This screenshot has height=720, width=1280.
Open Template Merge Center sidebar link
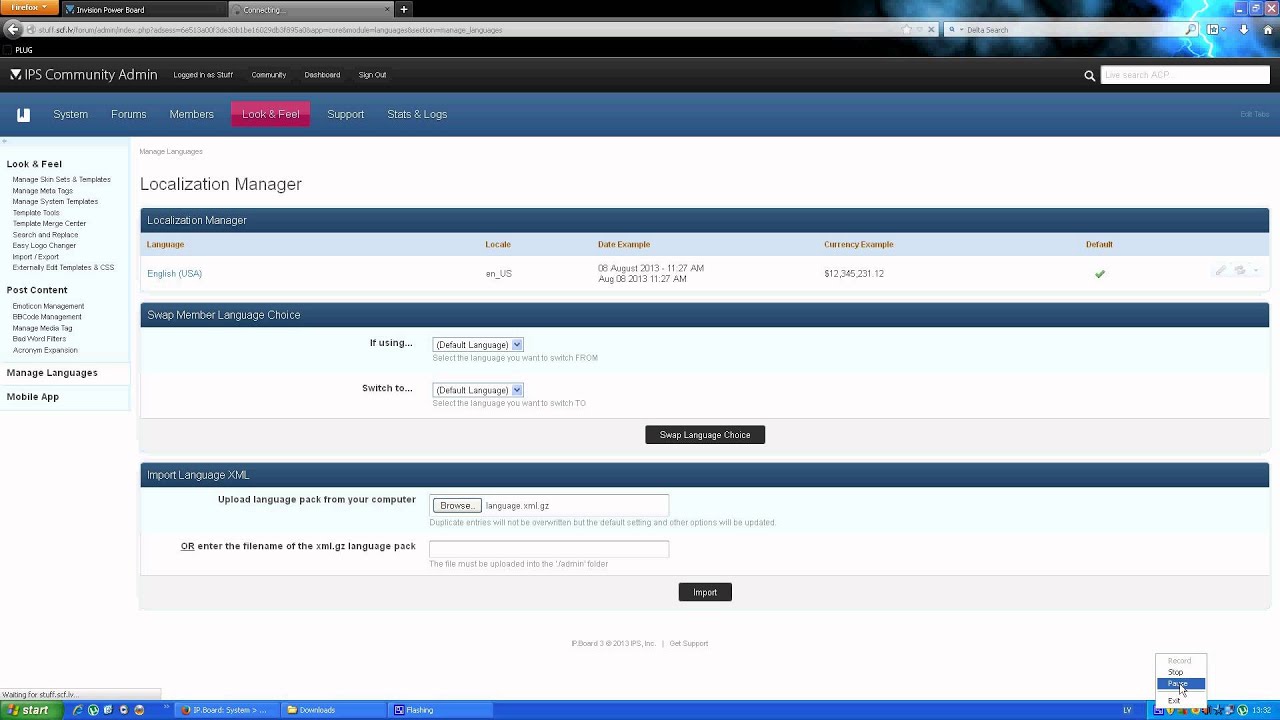click(49, 224)
